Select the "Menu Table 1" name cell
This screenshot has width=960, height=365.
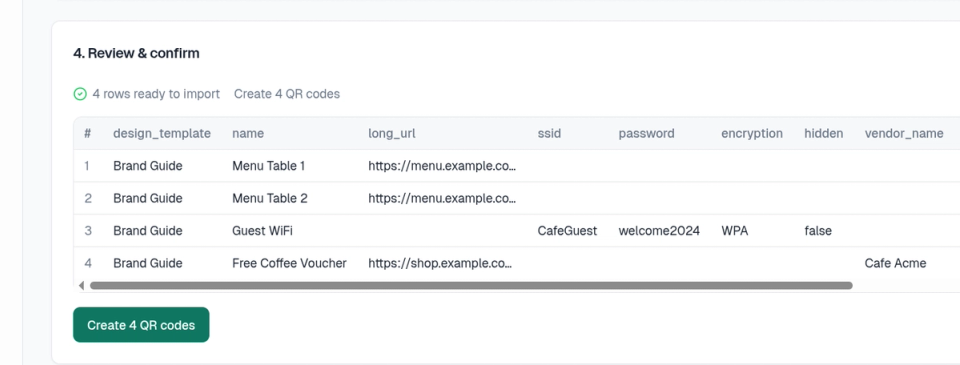(268, 166)
